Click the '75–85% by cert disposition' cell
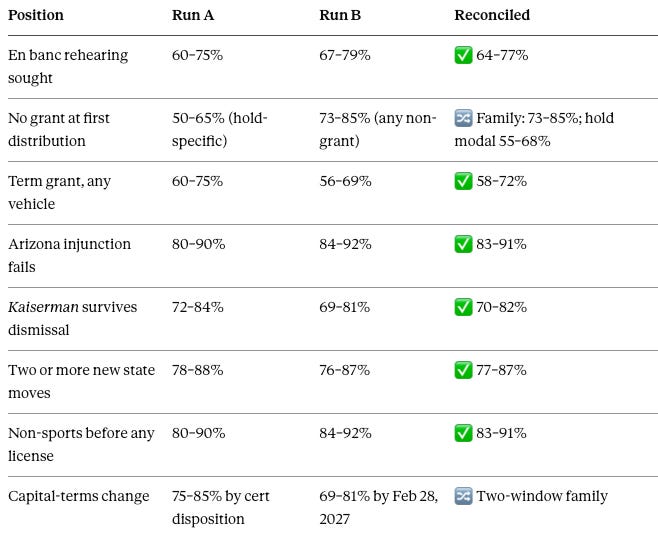Viewport: 658px width, 537px height. point(221,507)
